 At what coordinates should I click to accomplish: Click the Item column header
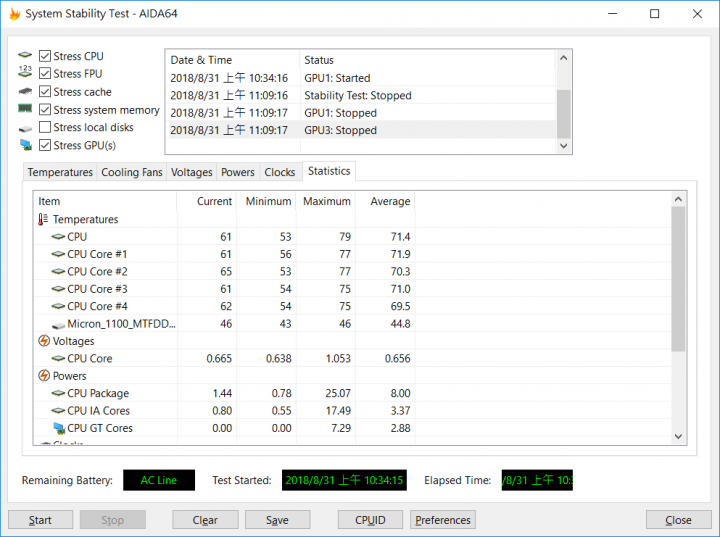pos(105,201)
